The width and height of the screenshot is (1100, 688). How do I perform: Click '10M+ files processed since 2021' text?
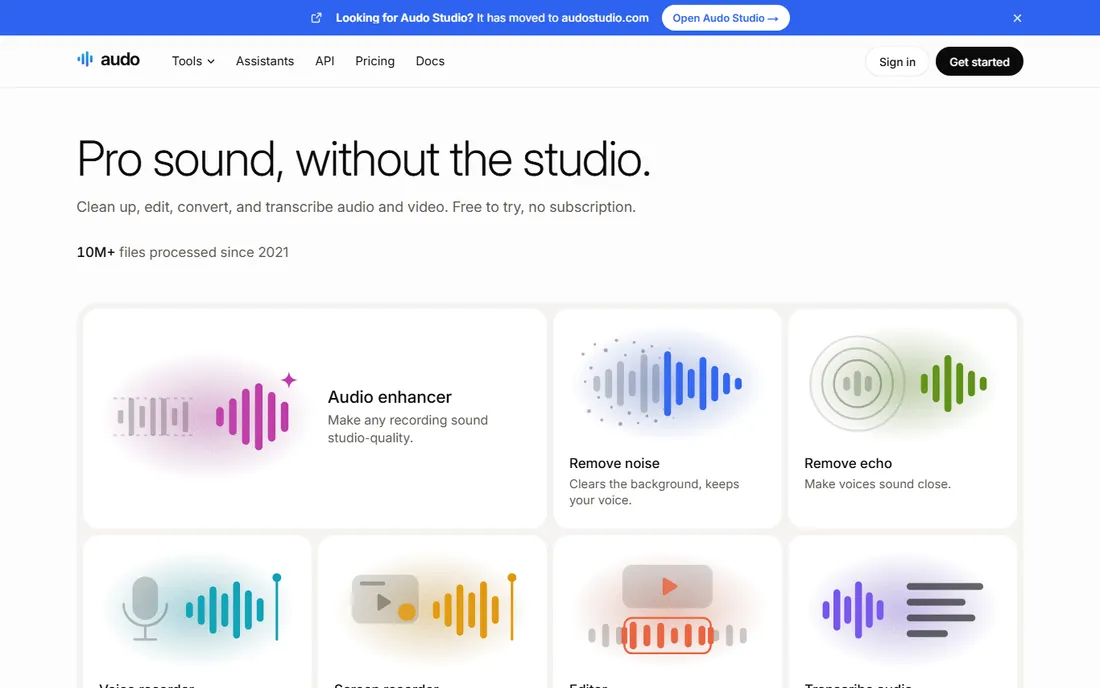coord(182,252)
